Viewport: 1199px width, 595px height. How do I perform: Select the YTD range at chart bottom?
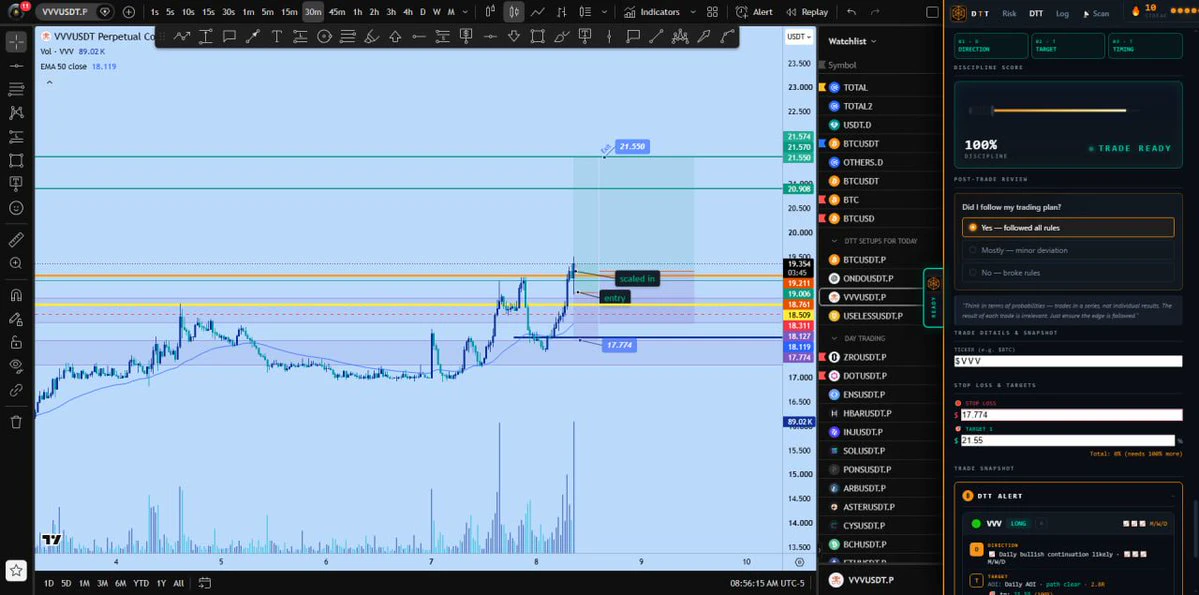coord(141,583)
